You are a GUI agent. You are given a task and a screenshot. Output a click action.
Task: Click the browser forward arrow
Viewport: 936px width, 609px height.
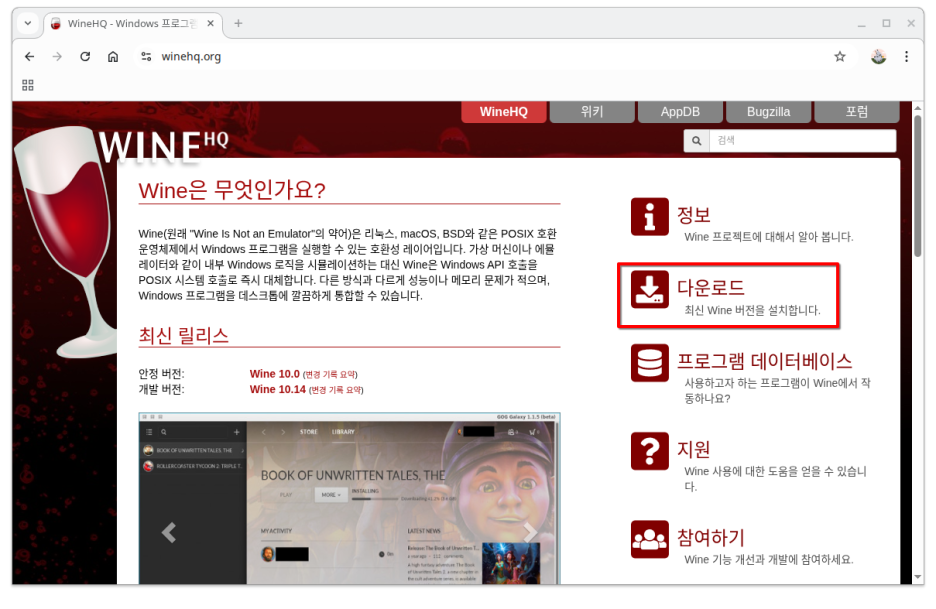(57, 57)
